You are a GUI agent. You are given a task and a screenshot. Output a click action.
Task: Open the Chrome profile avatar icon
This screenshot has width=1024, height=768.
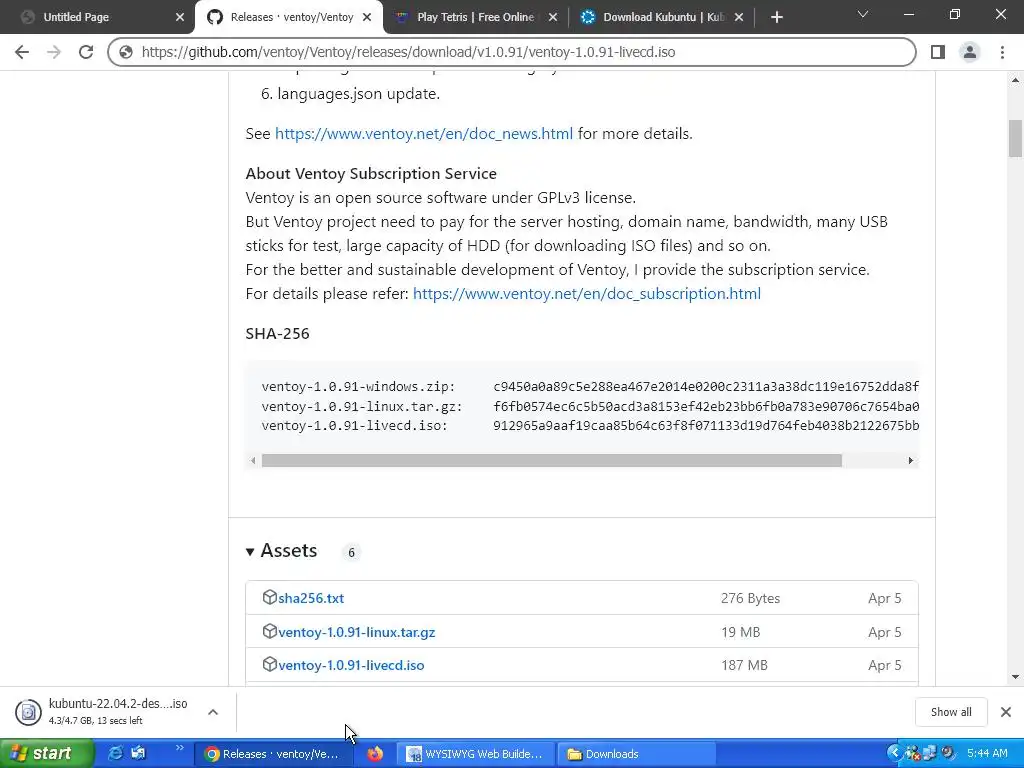(970, 52)
